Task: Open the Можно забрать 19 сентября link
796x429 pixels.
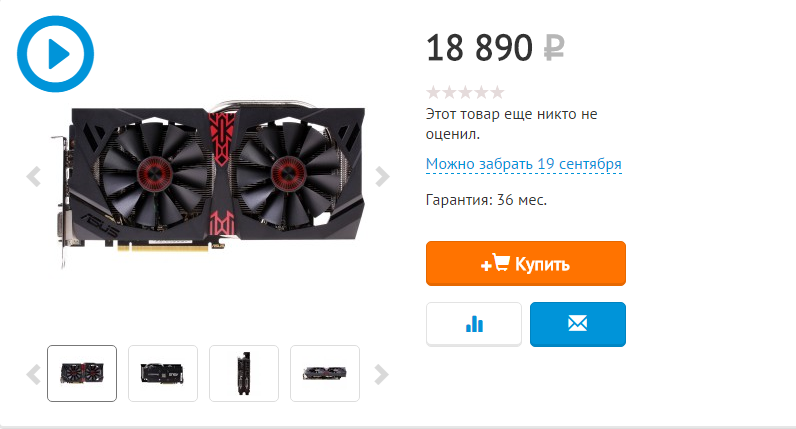Action: pyautogui.click(x=523, y=164)
